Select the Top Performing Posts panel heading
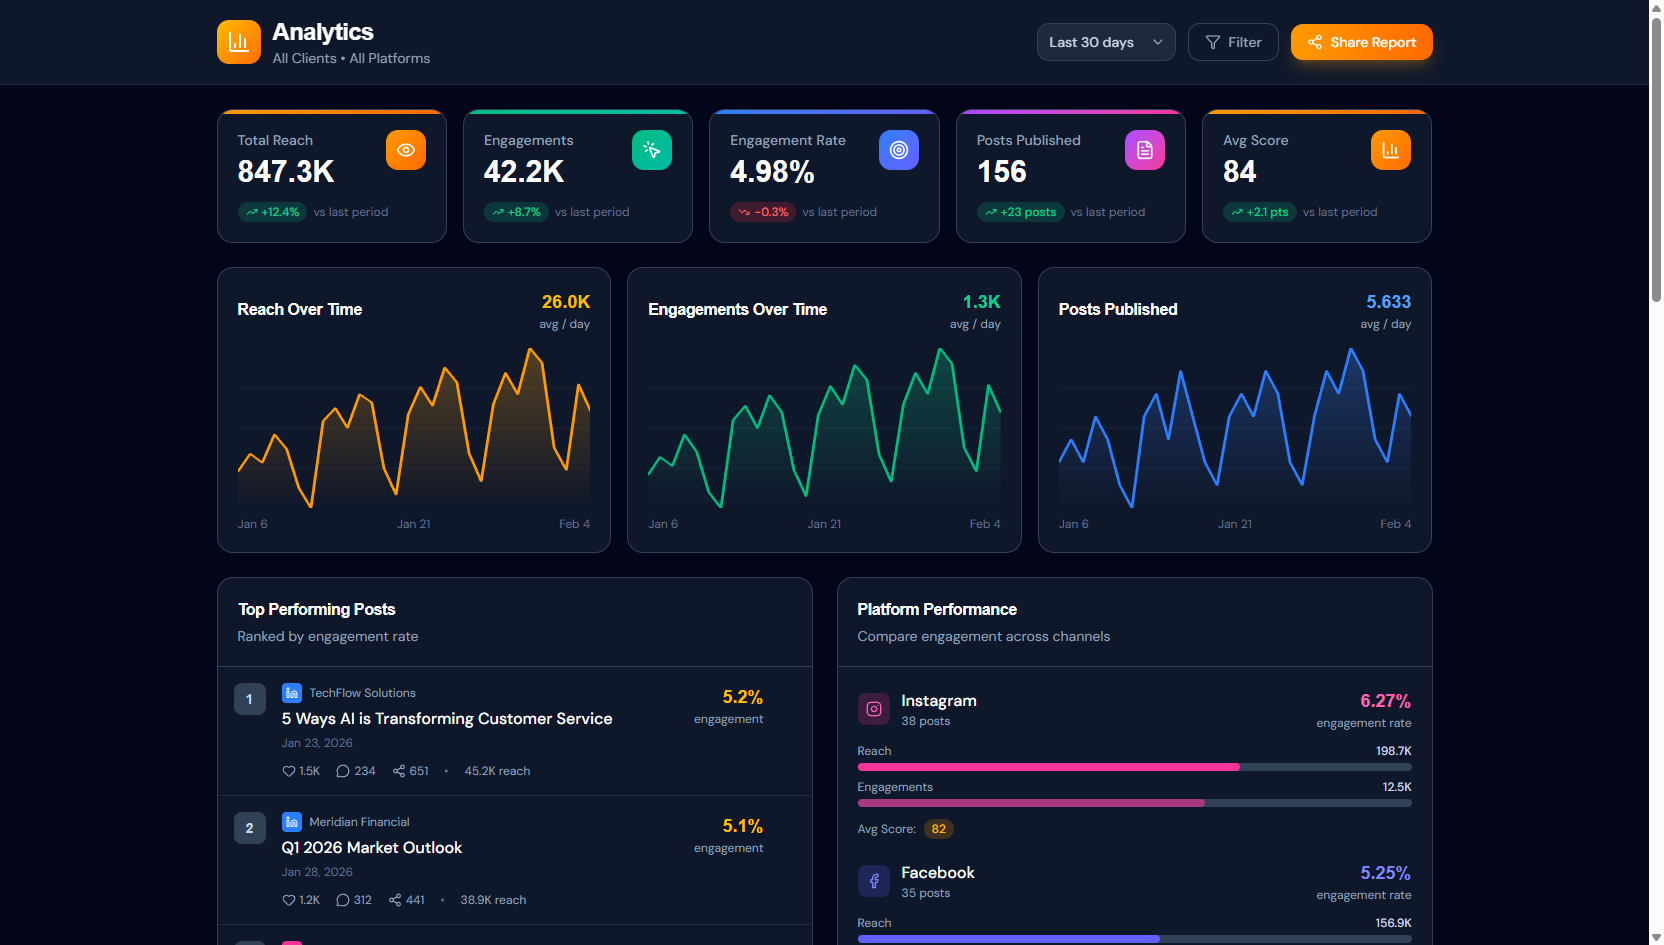This screenshot has width=1664, height=945. coord(316,609)
